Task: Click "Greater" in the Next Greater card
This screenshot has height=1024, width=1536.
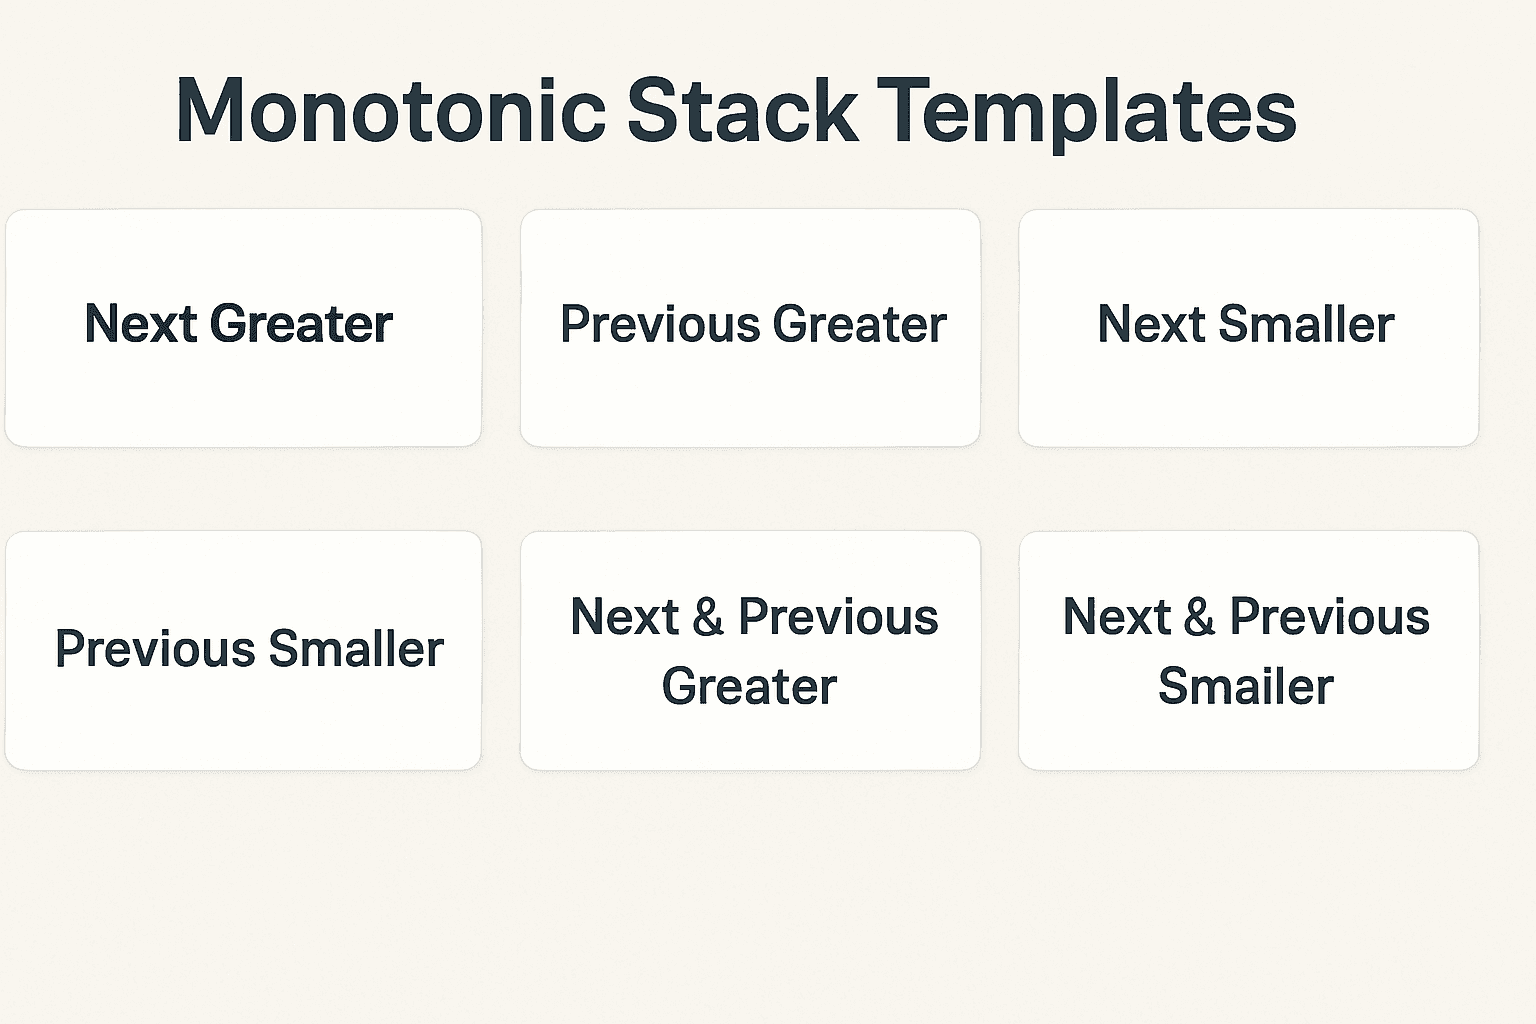Action: 301,324
